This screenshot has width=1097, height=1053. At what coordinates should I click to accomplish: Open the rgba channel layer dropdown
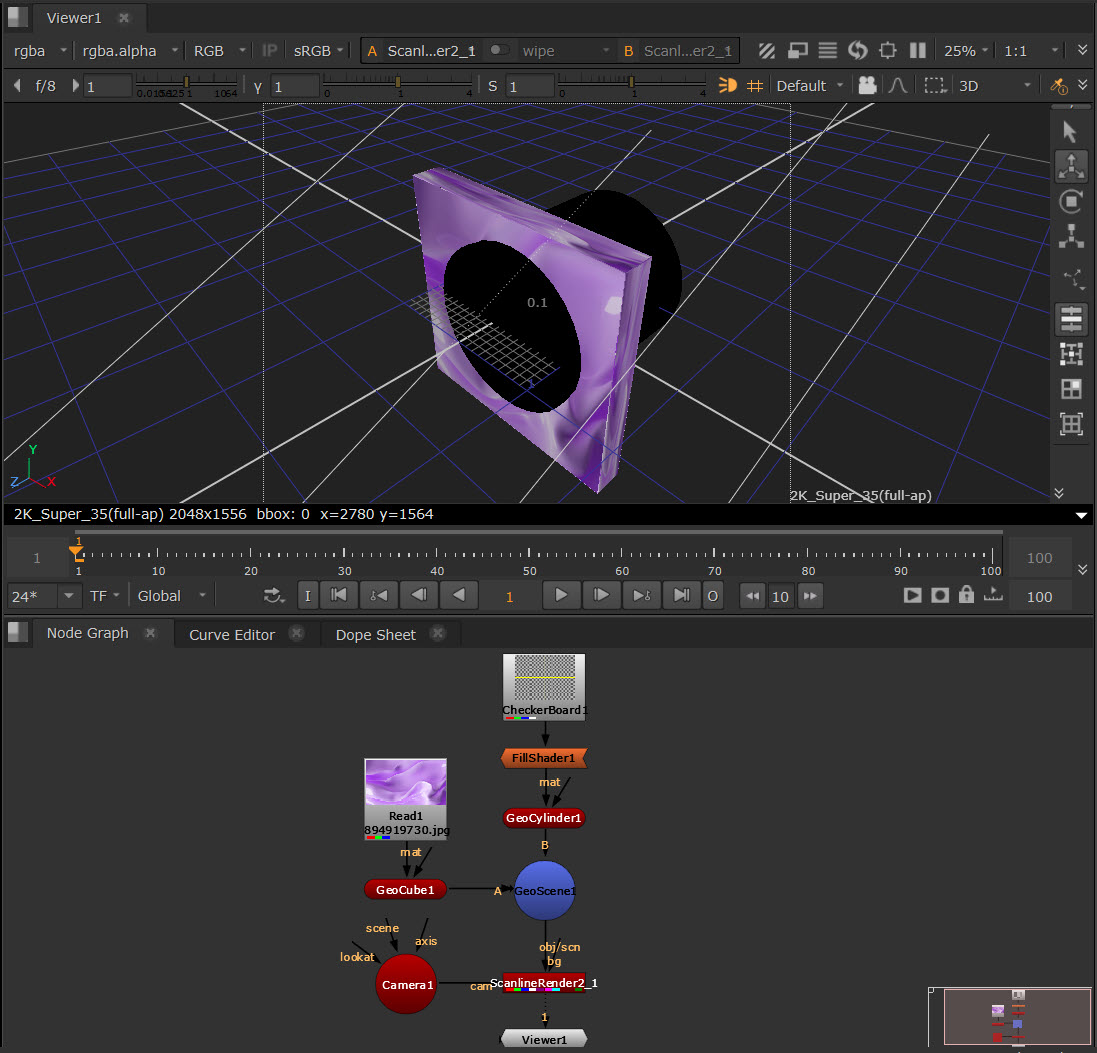click(40, 50)
